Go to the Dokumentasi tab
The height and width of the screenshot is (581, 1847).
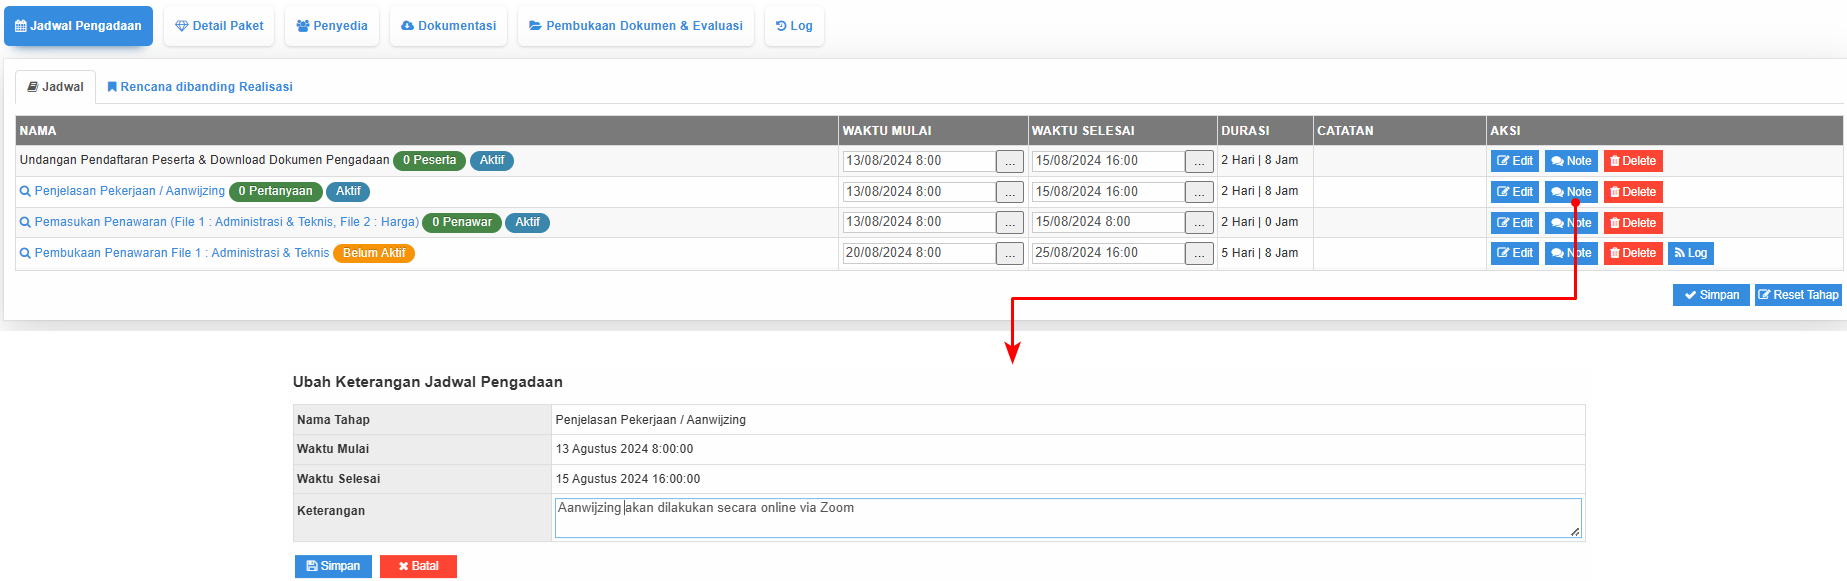click(448, 26)
